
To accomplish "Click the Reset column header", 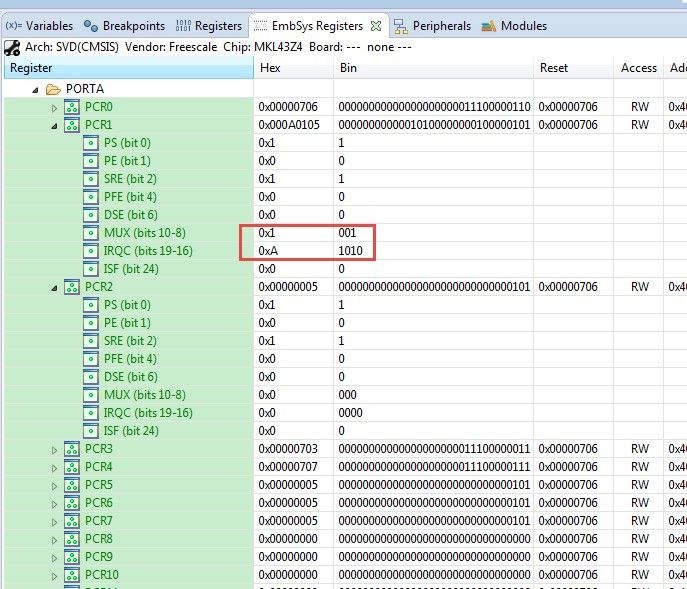I will tap(574, 68).
